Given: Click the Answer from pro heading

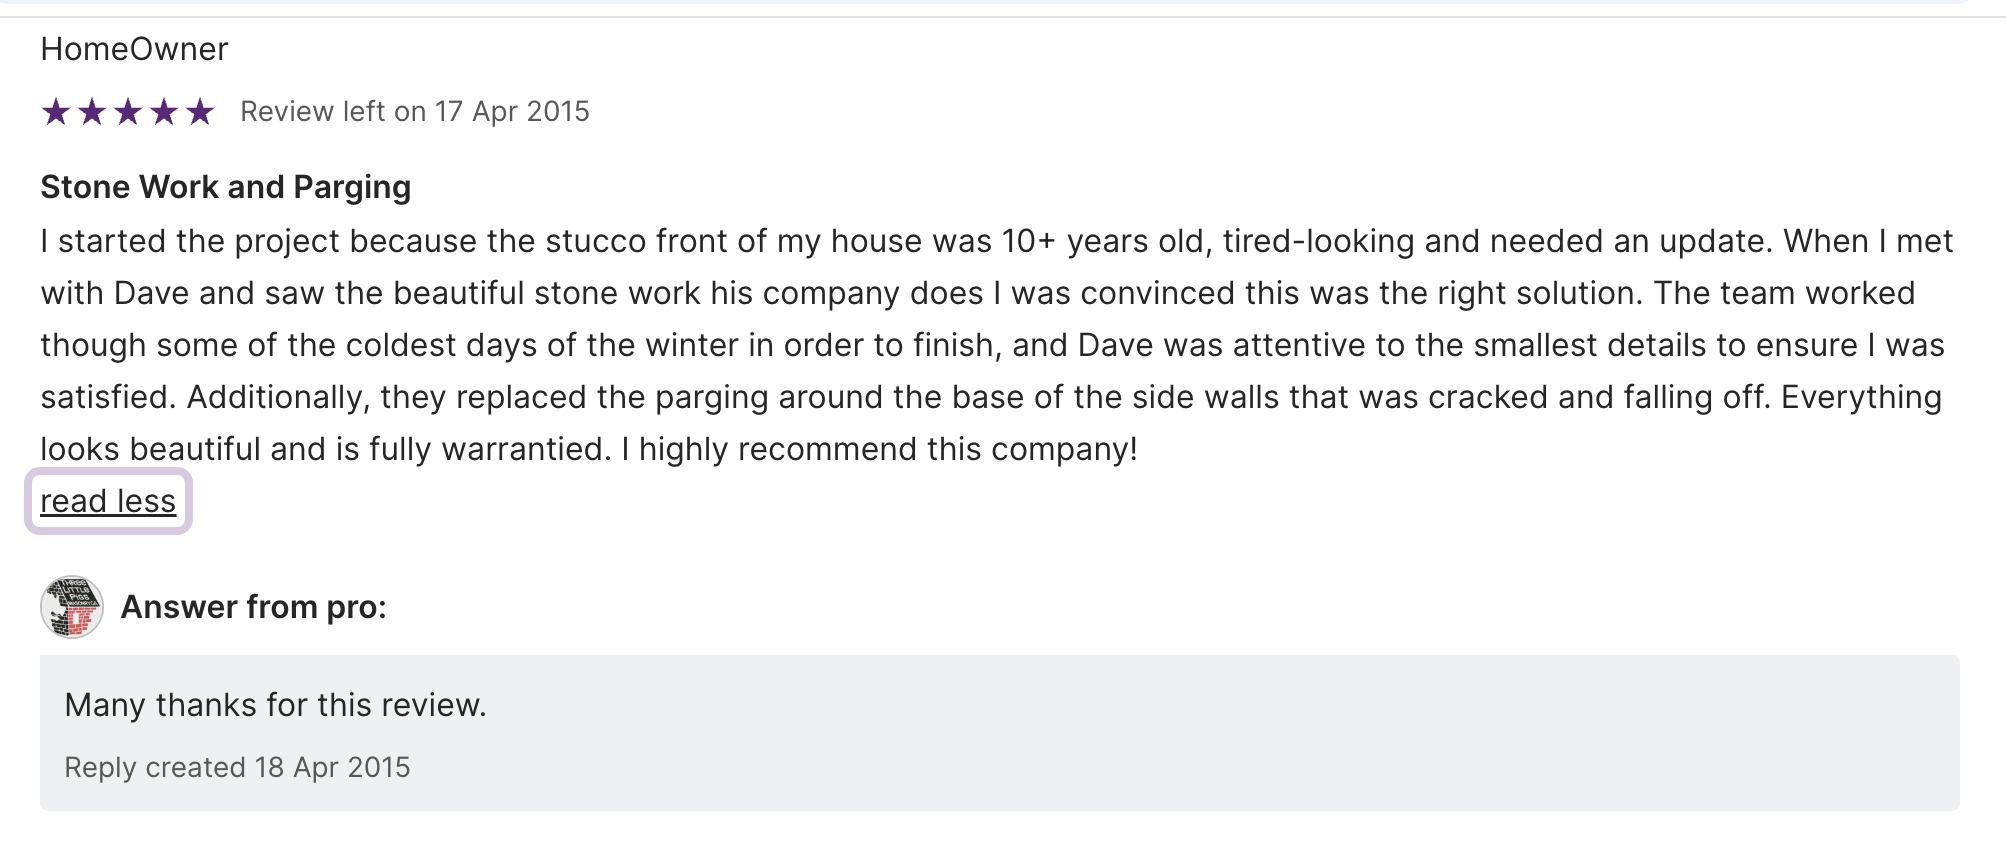Looking at the screenshot, I should pos(253,607).
